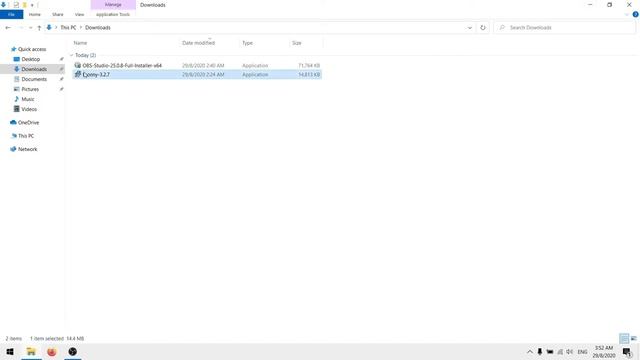Open This PC in navigation pane
This screenshot has height=360, width=640.
point(26,136)
